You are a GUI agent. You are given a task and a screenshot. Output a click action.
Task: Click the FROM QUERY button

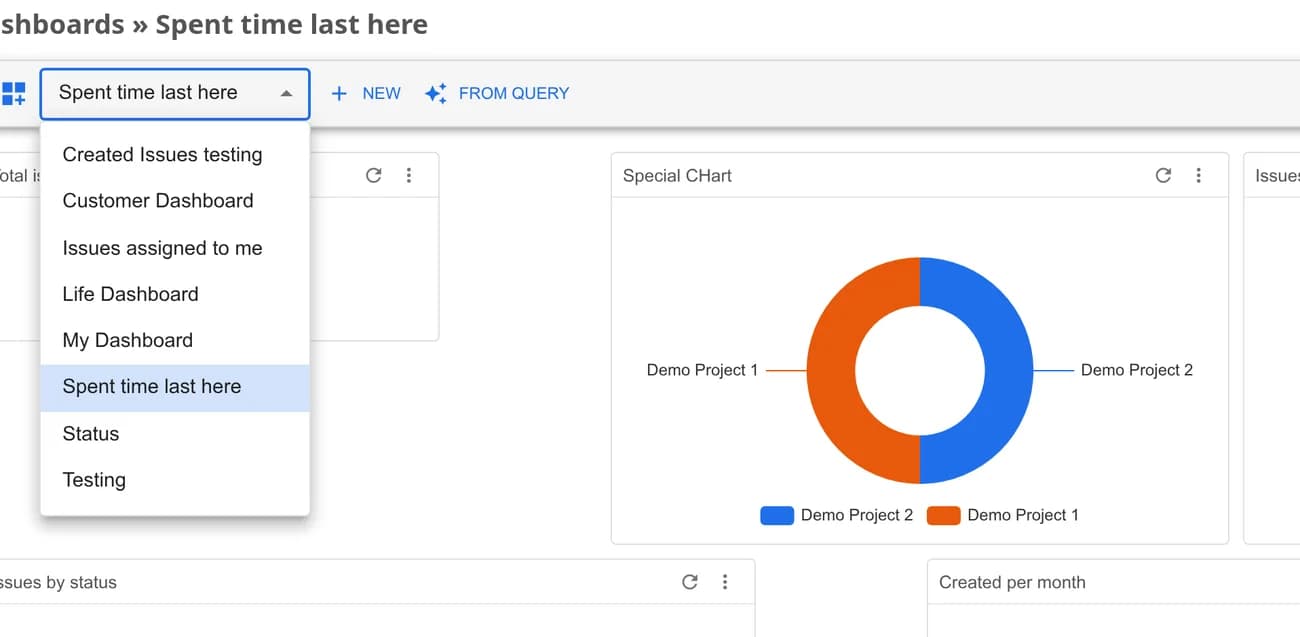point(497,93)
